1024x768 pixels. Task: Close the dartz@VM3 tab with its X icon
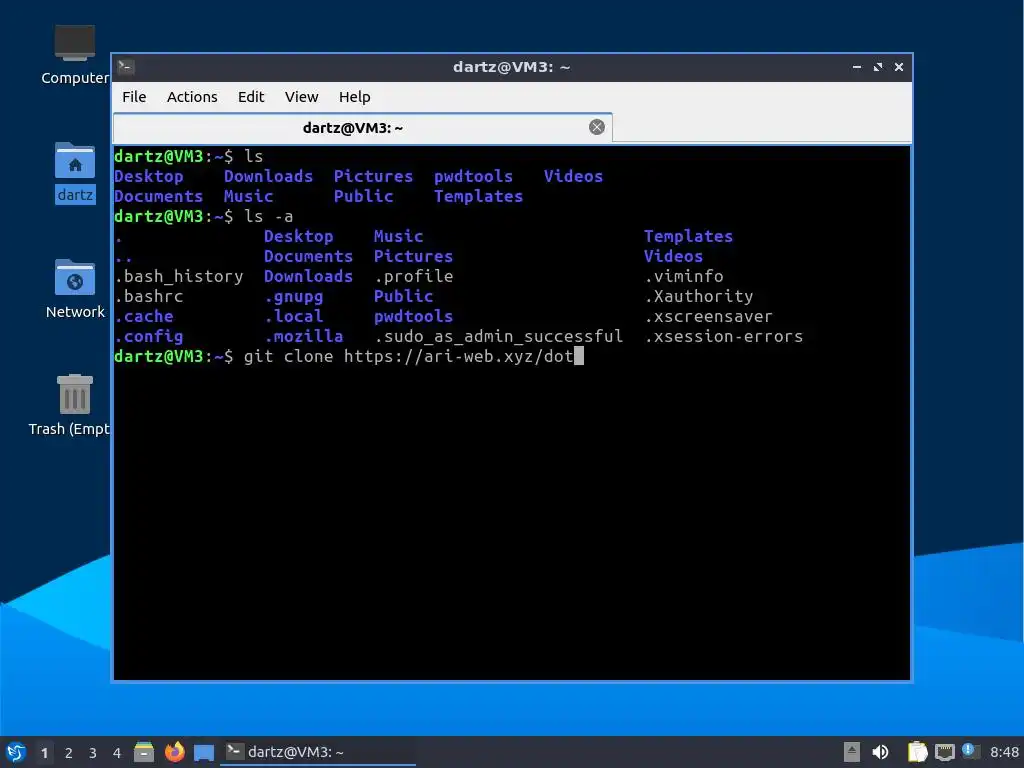point(596,127)
